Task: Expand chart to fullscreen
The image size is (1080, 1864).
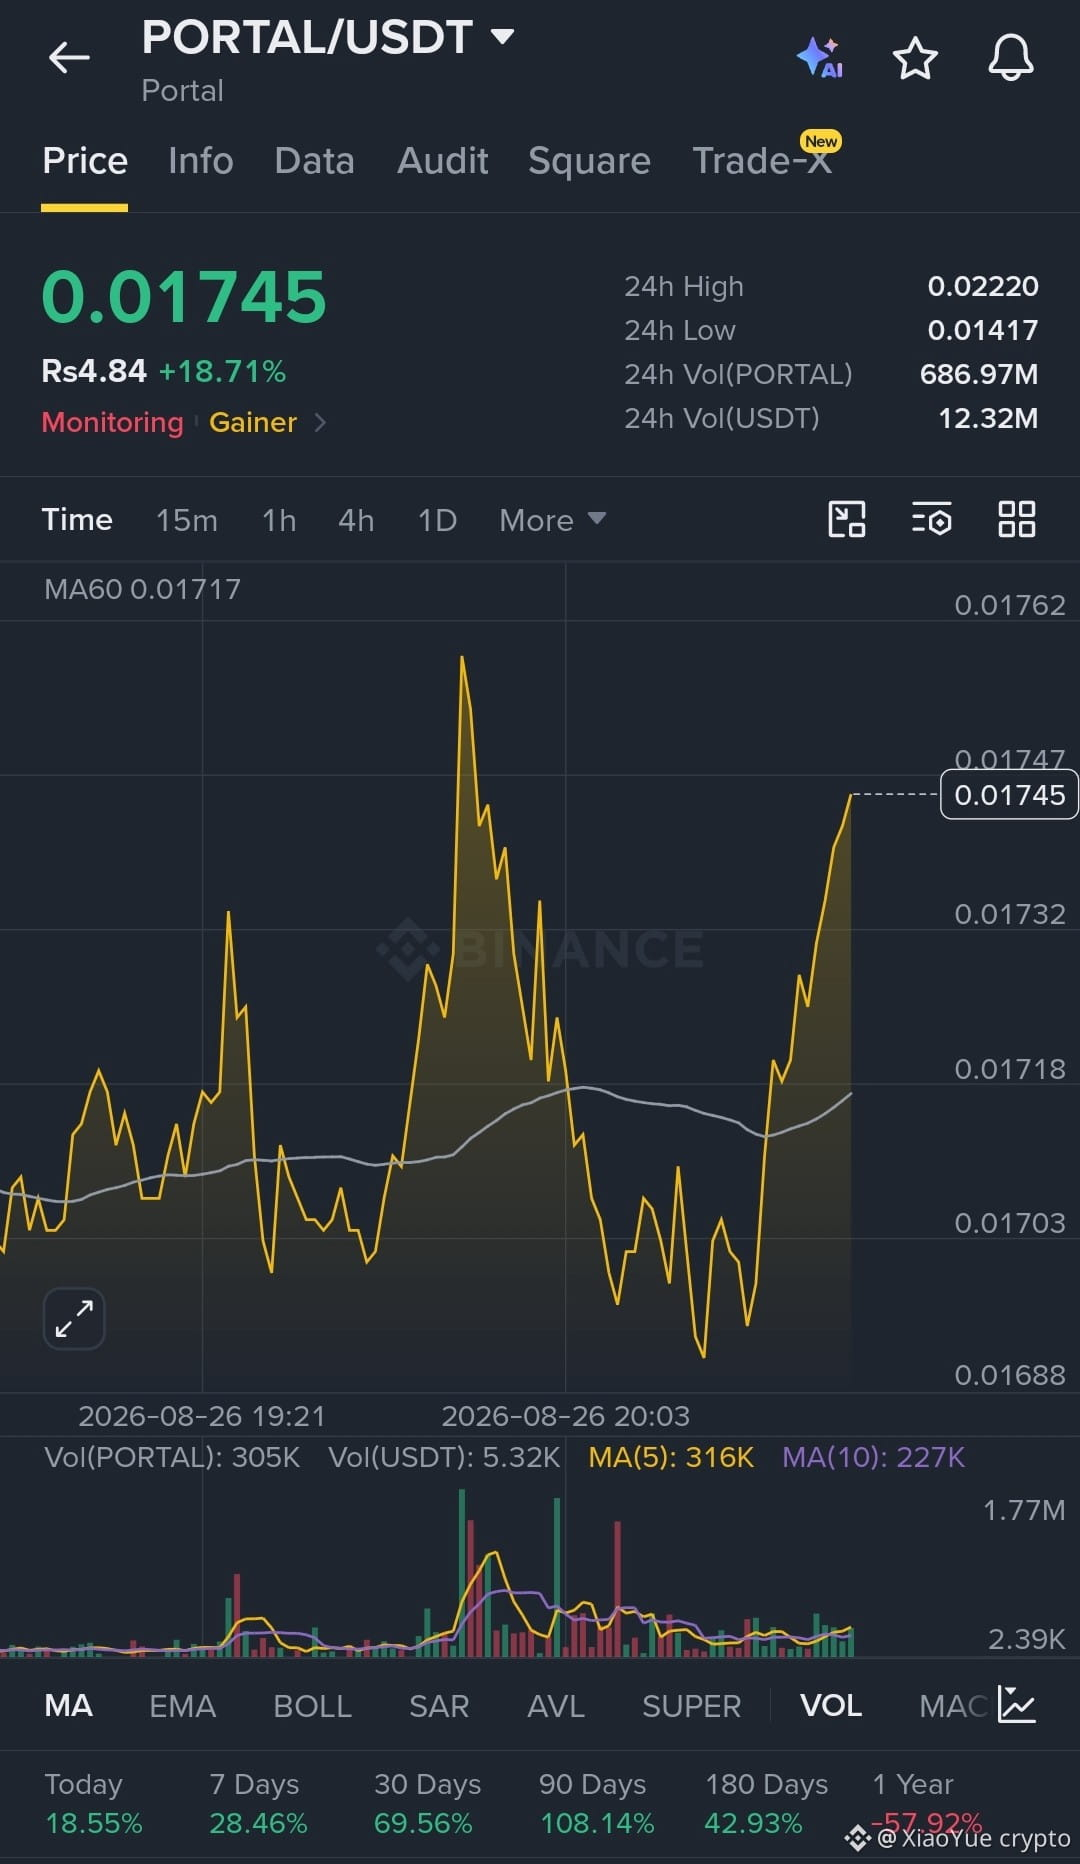Action: [x=74, y=1318]
